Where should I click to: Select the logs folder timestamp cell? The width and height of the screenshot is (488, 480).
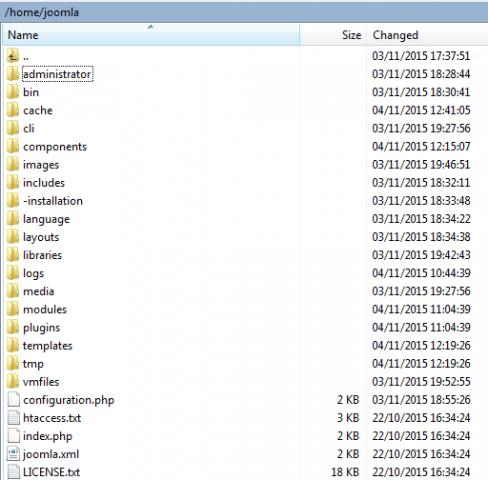pyautogui.click(x=421, y=273)
